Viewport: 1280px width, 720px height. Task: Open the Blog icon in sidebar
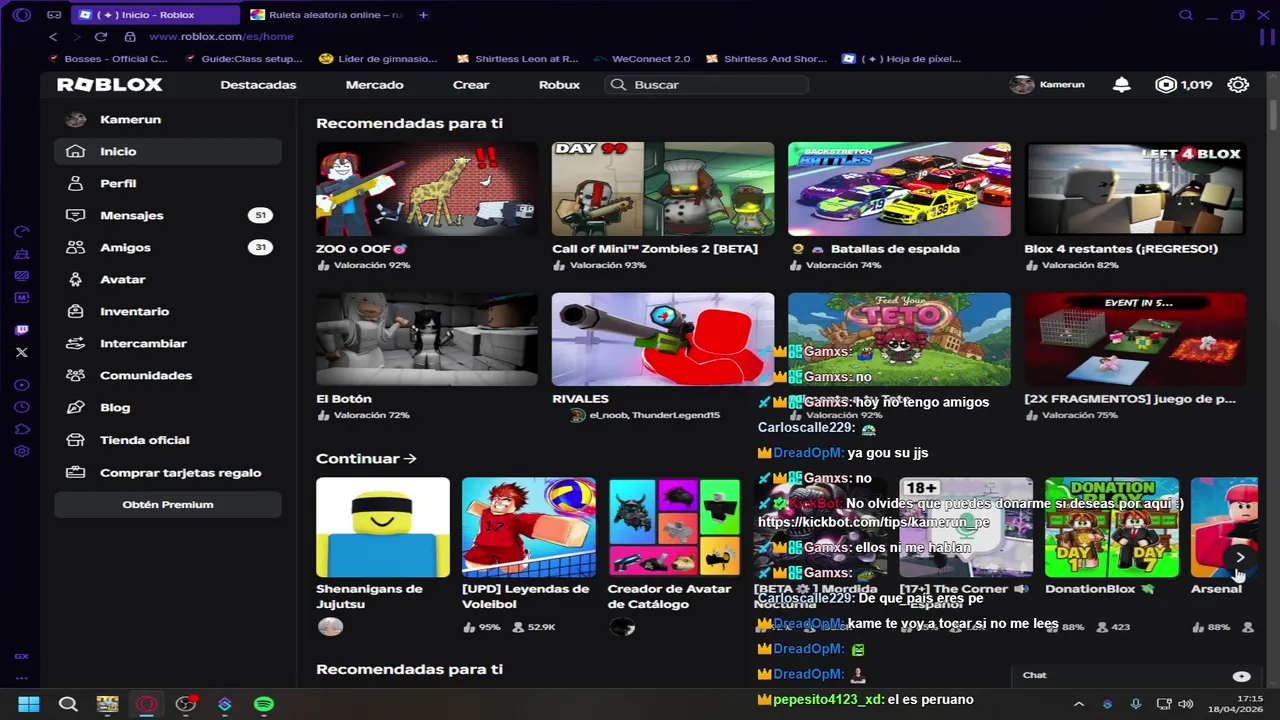75,407
